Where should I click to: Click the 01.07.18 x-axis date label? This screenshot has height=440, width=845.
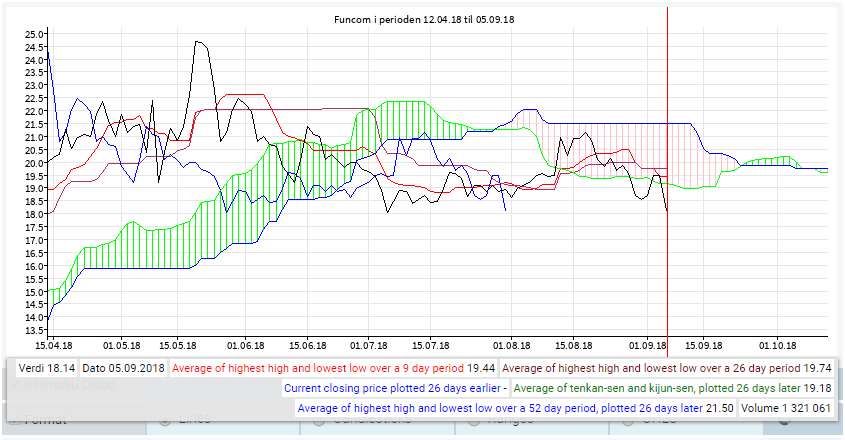[x=369, y=346]
